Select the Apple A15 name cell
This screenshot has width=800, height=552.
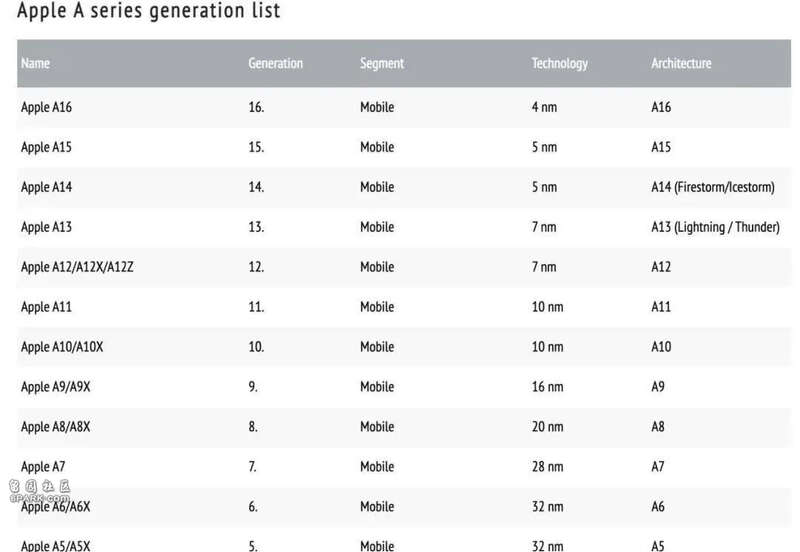pyautogui.click(x=46, y=147)
